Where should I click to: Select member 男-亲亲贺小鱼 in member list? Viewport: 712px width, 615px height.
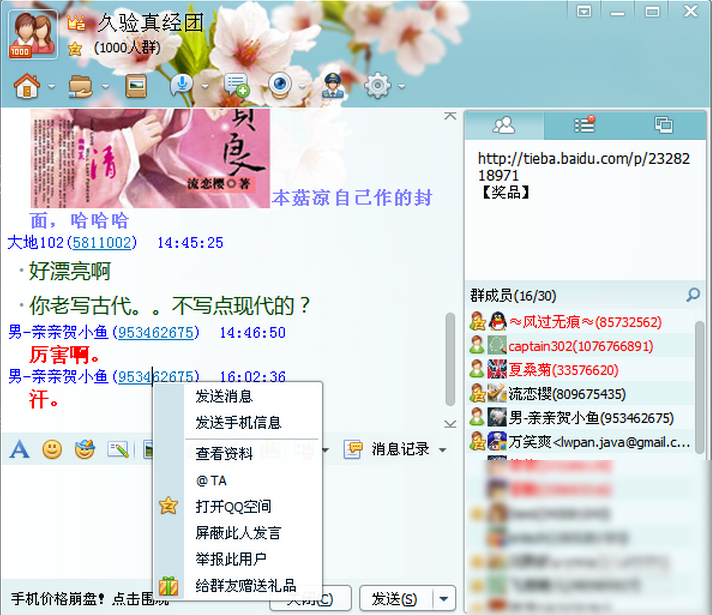580,418
